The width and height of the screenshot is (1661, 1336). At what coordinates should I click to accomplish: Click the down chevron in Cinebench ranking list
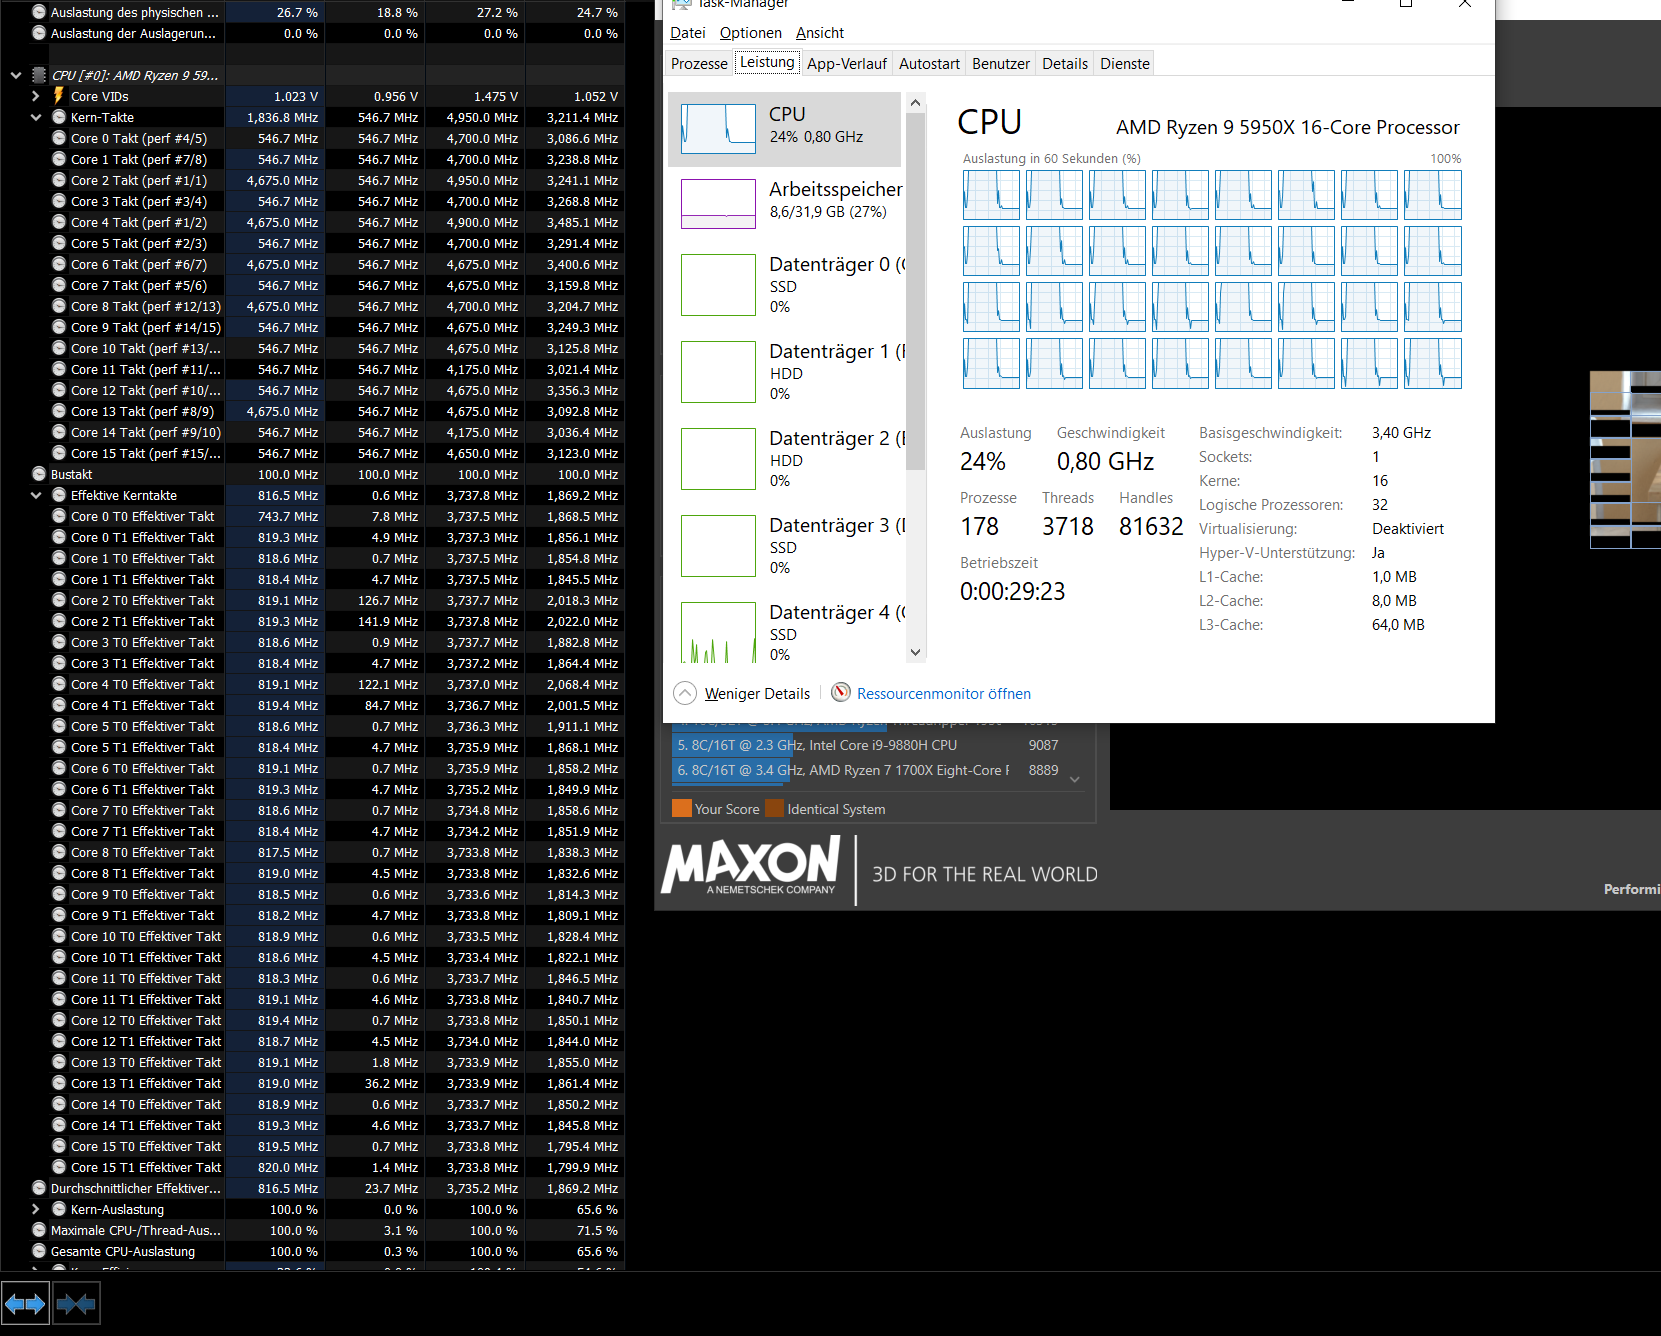1075,780
